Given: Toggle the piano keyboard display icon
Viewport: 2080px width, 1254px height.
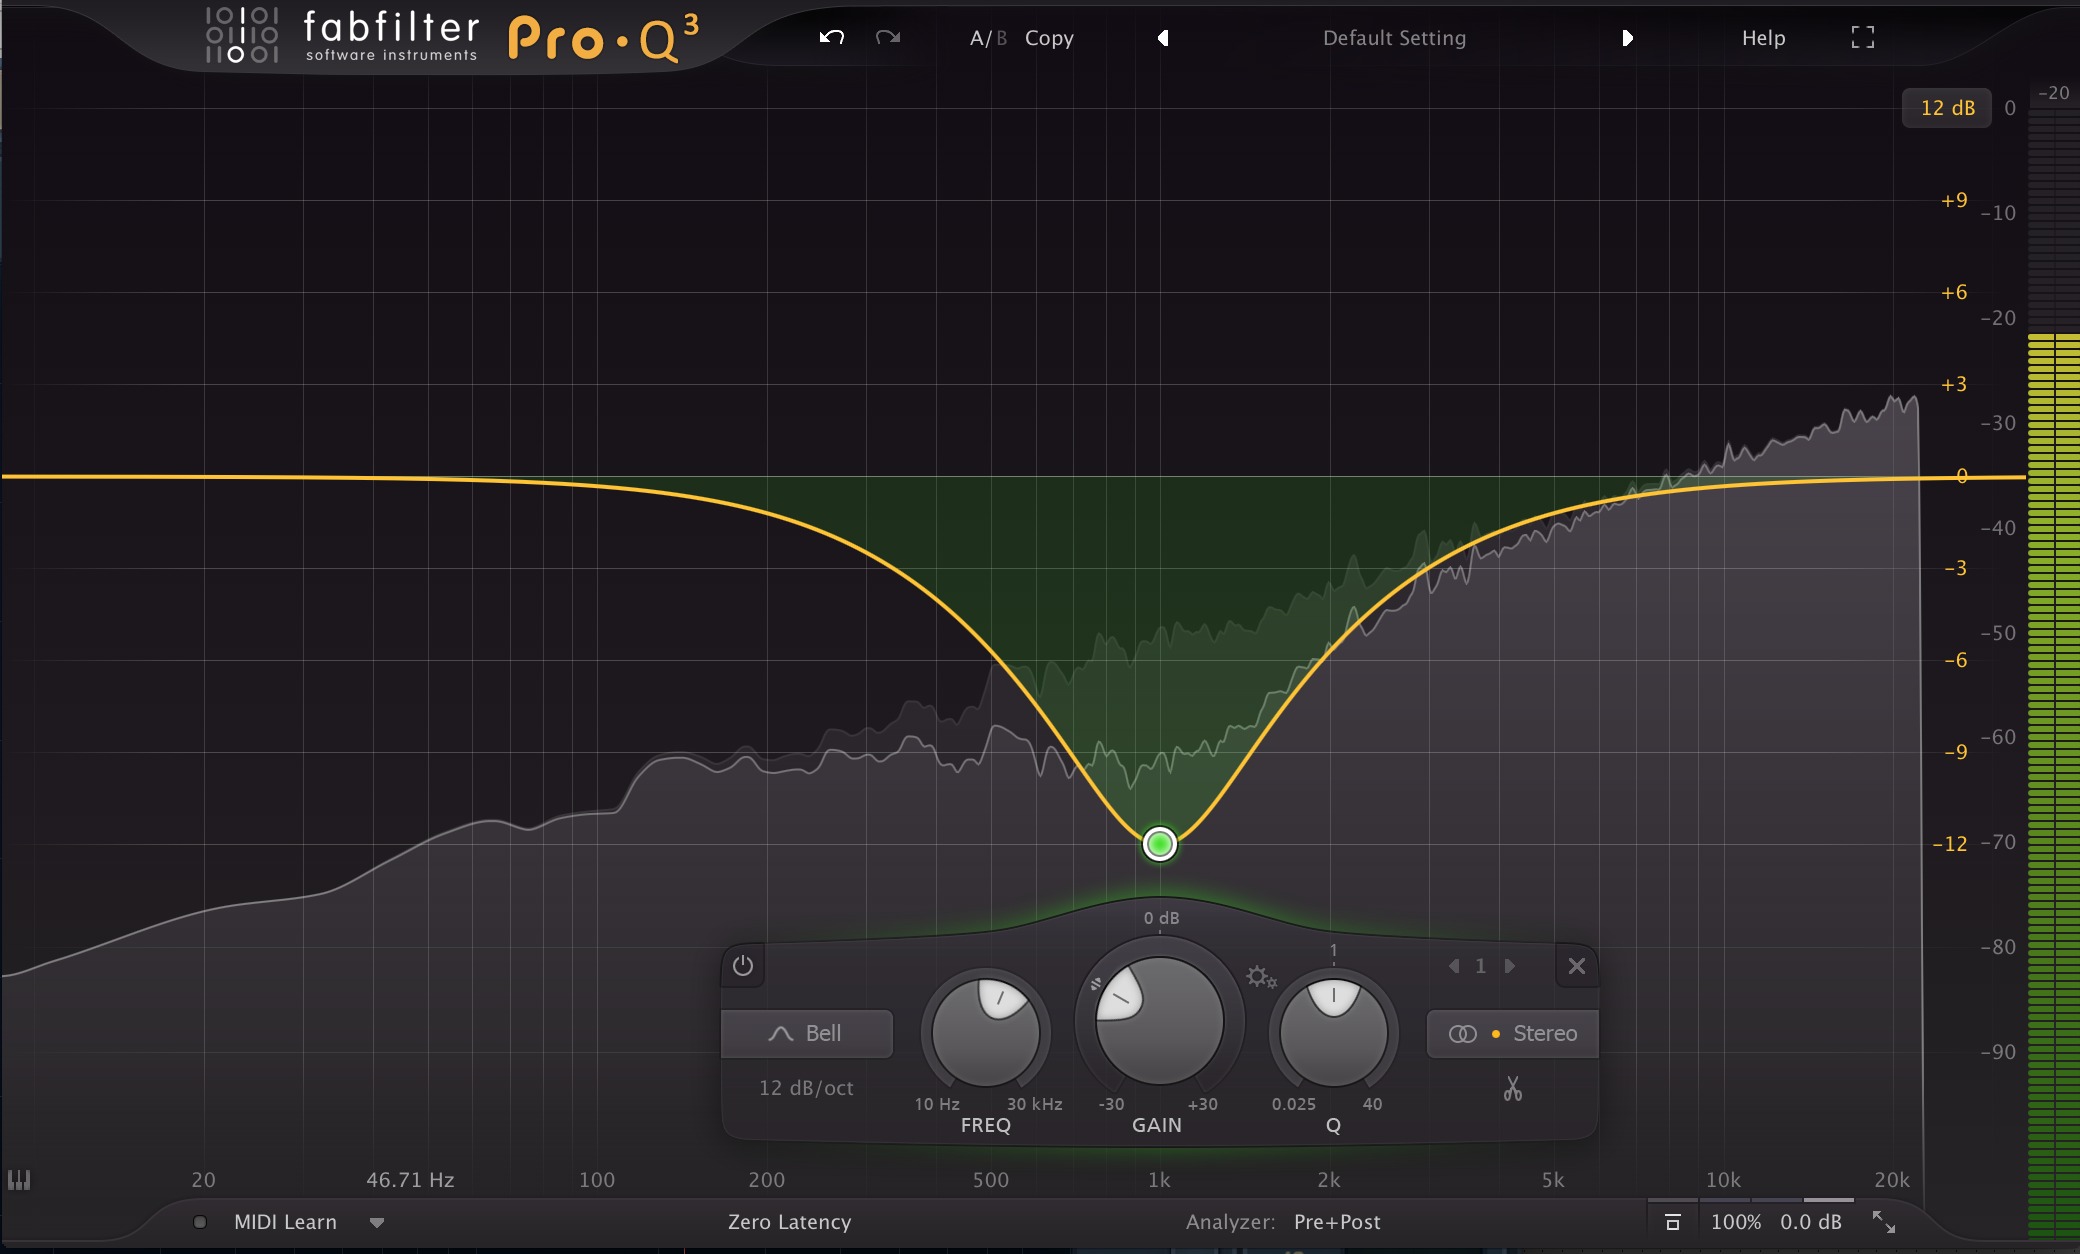Looking at the screenshot, I should (19, 1181).
